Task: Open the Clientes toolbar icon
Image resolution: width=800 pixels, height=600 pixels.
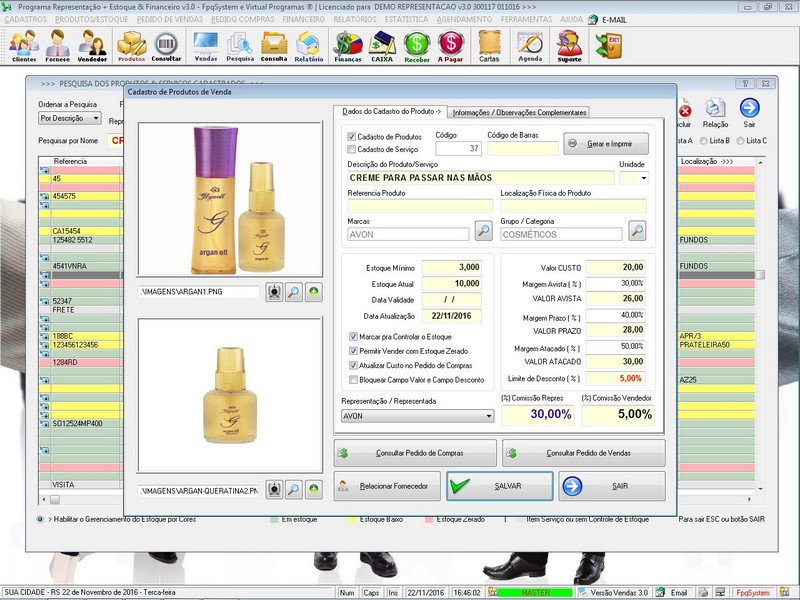Action: [x=23, y=44]
